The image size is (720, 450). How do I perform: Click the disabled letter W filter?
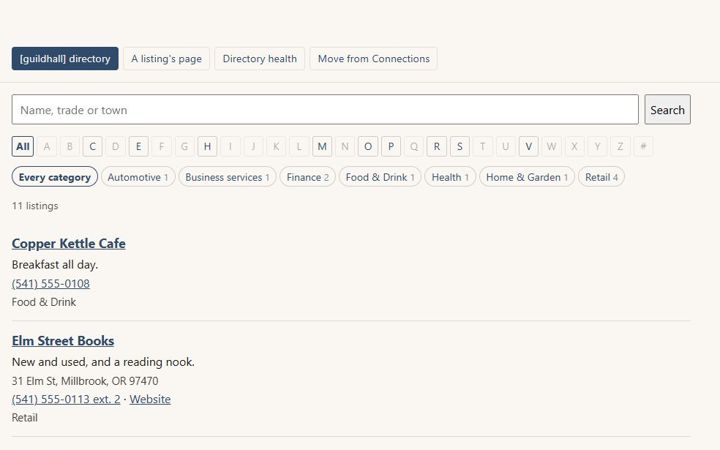[x=551, y=146]
